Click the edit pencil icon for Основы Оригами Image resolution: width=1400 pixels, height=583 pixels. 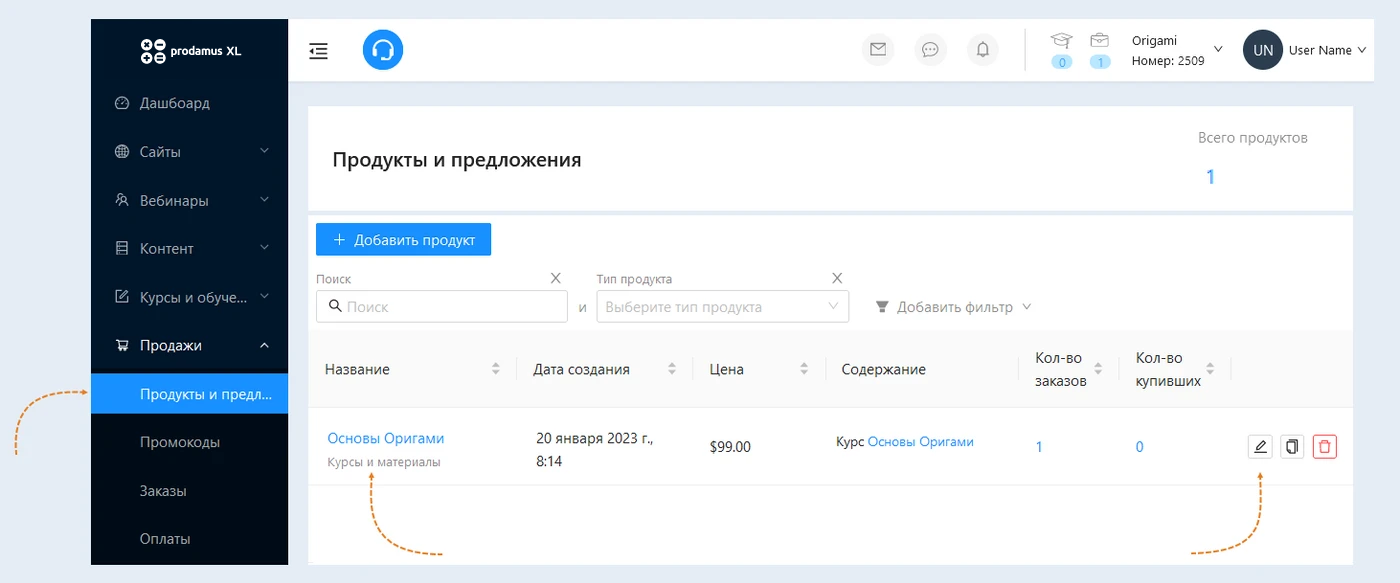pyautogui.click(x=1260, y=447)
